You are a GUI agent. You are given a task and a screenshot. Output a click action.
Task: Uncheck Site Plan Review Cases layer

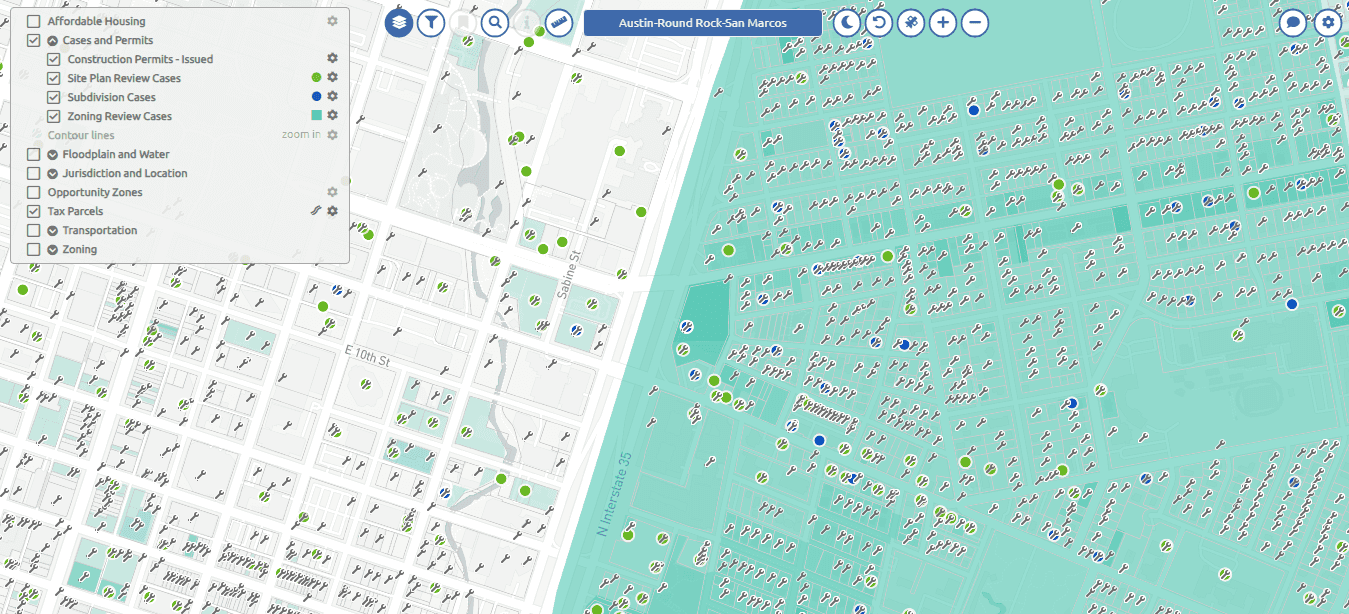[54, 78]
